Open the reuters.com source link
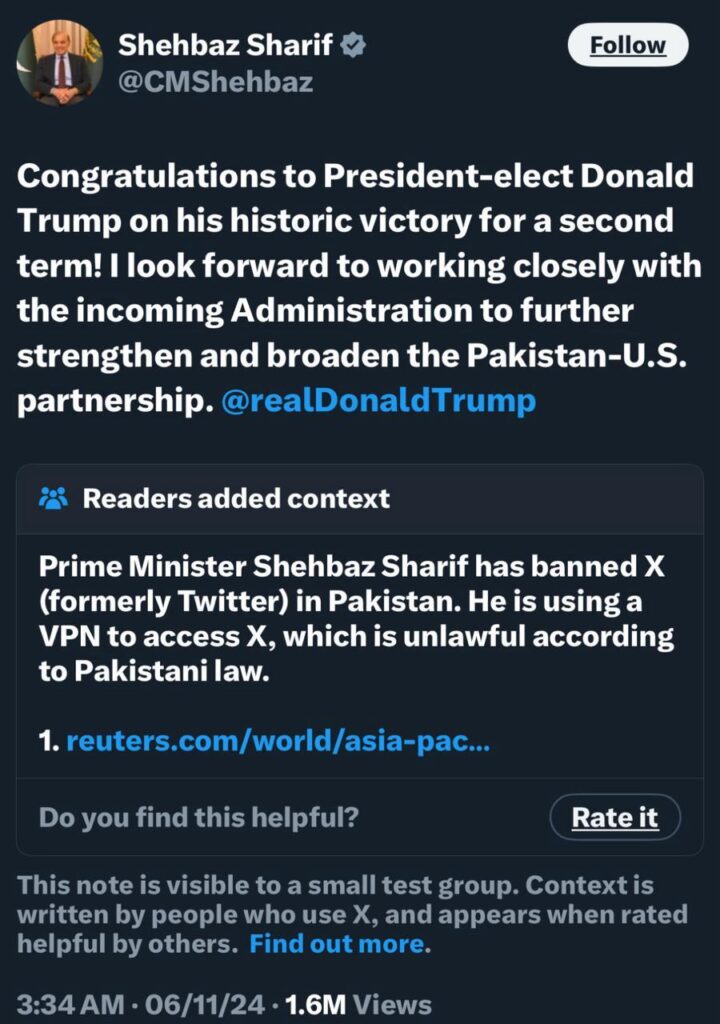720x1024 pixels. click(x=278, y=742)
